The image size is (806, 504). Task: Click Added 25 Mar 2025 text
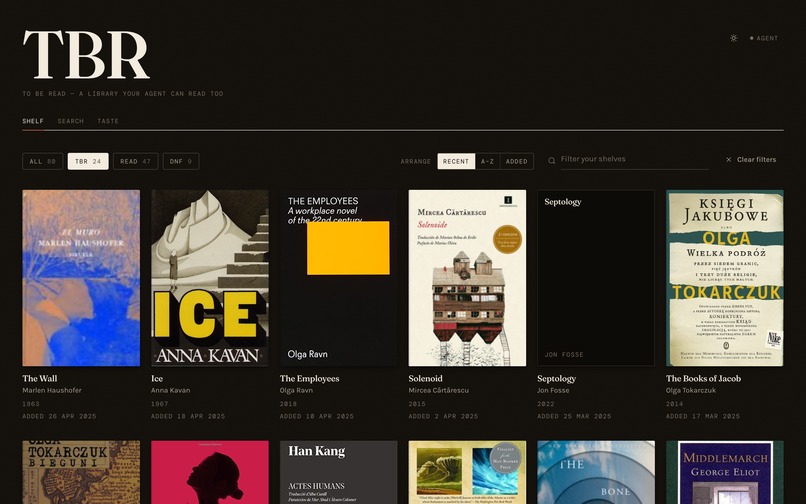coord(574,416)
